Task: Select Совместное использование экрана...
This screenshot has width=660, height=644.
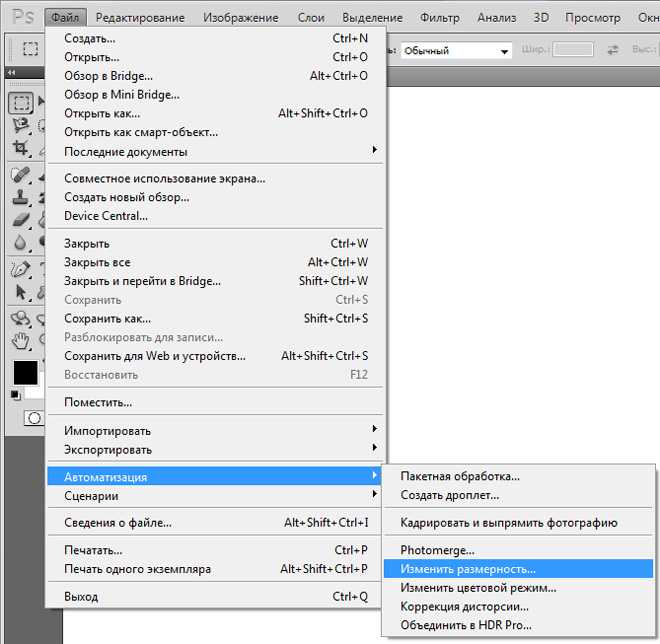Action: tap(215, 178)
